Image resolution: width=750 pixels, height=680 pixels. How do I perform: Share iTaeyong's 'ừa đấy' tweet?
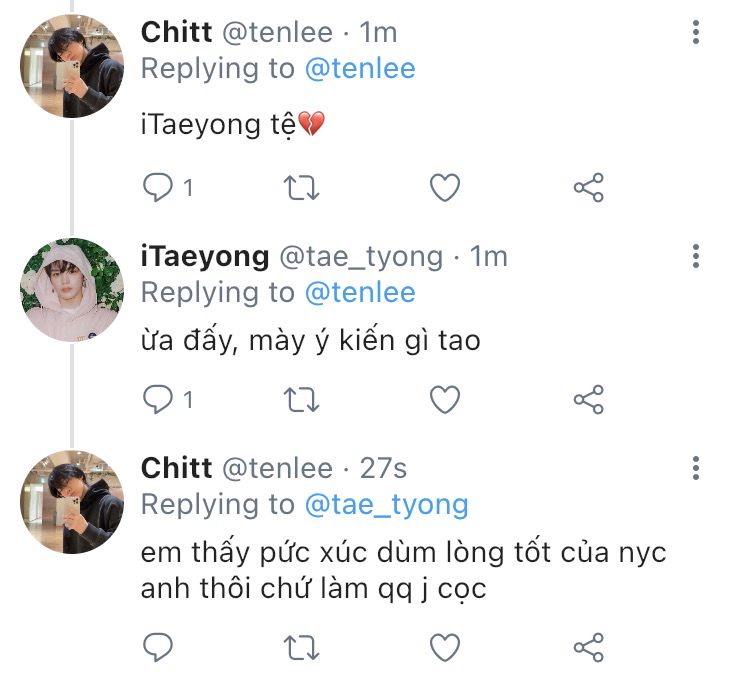588,400
